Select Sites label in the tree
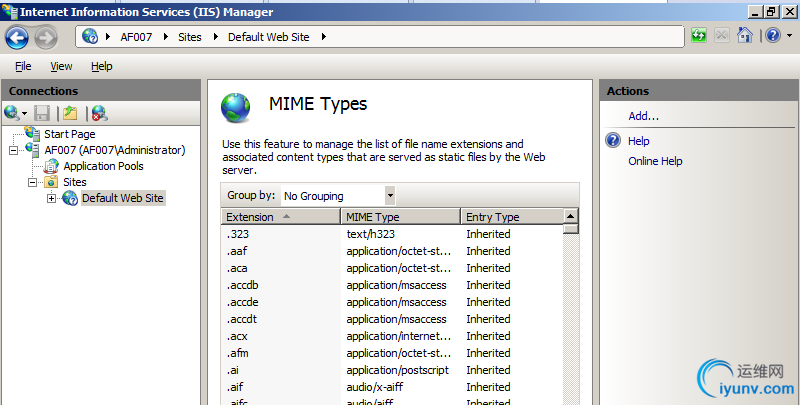Image resolution: width=800 pixels, height=405 pixels. (74, 182)
